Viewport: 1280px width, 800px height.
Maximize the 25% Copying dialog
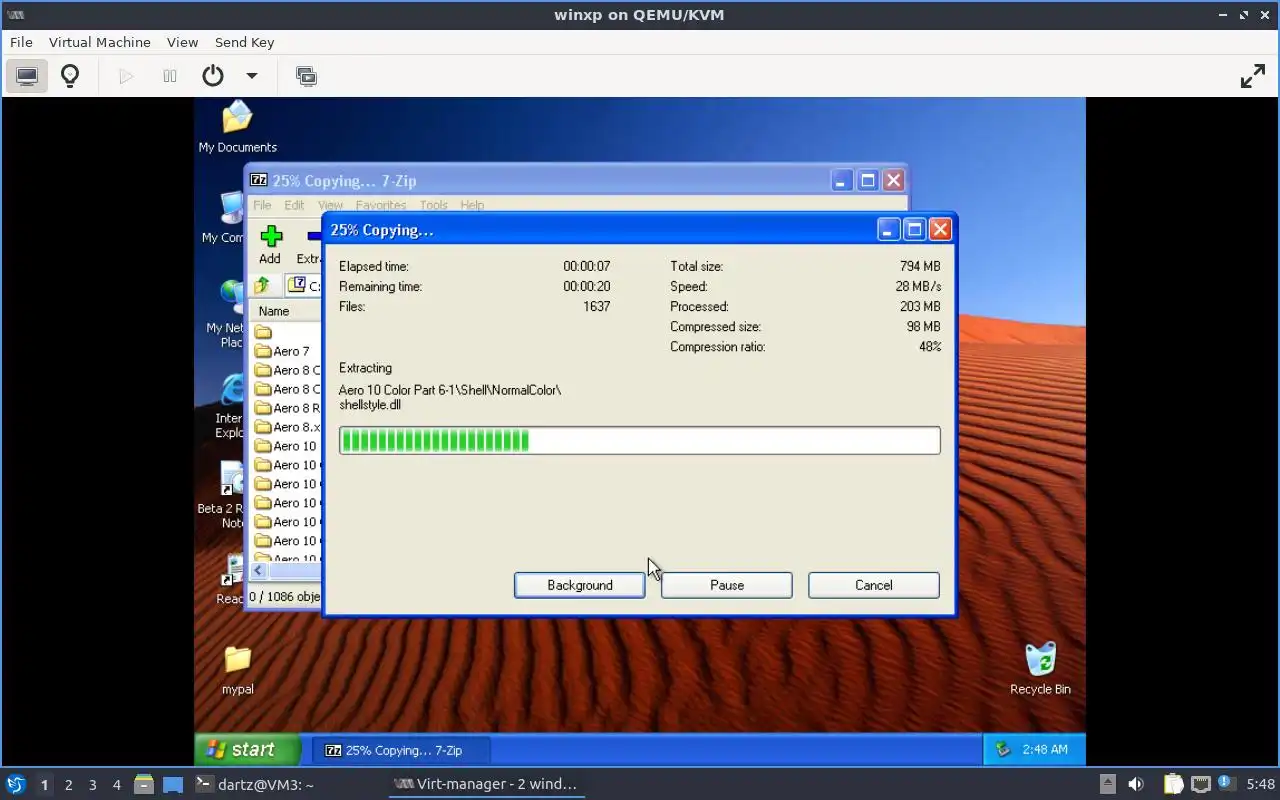coord(914,229)
